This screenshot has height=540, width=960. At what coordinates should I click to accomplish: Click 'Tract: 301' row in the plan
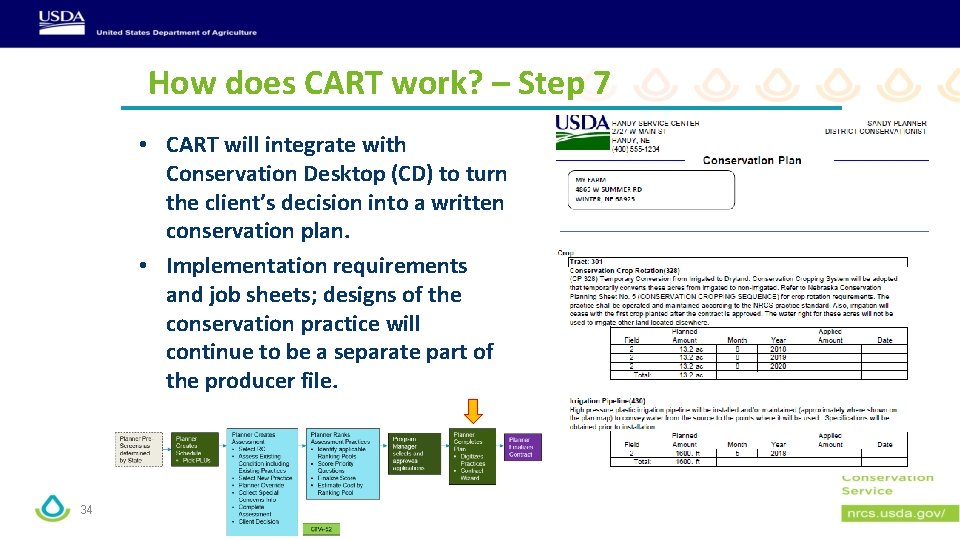click(738, 261)
